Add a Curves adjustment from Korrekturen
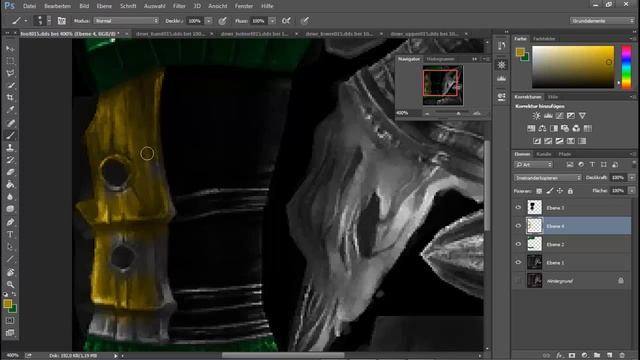640x360 pixels. pos(559,116)
